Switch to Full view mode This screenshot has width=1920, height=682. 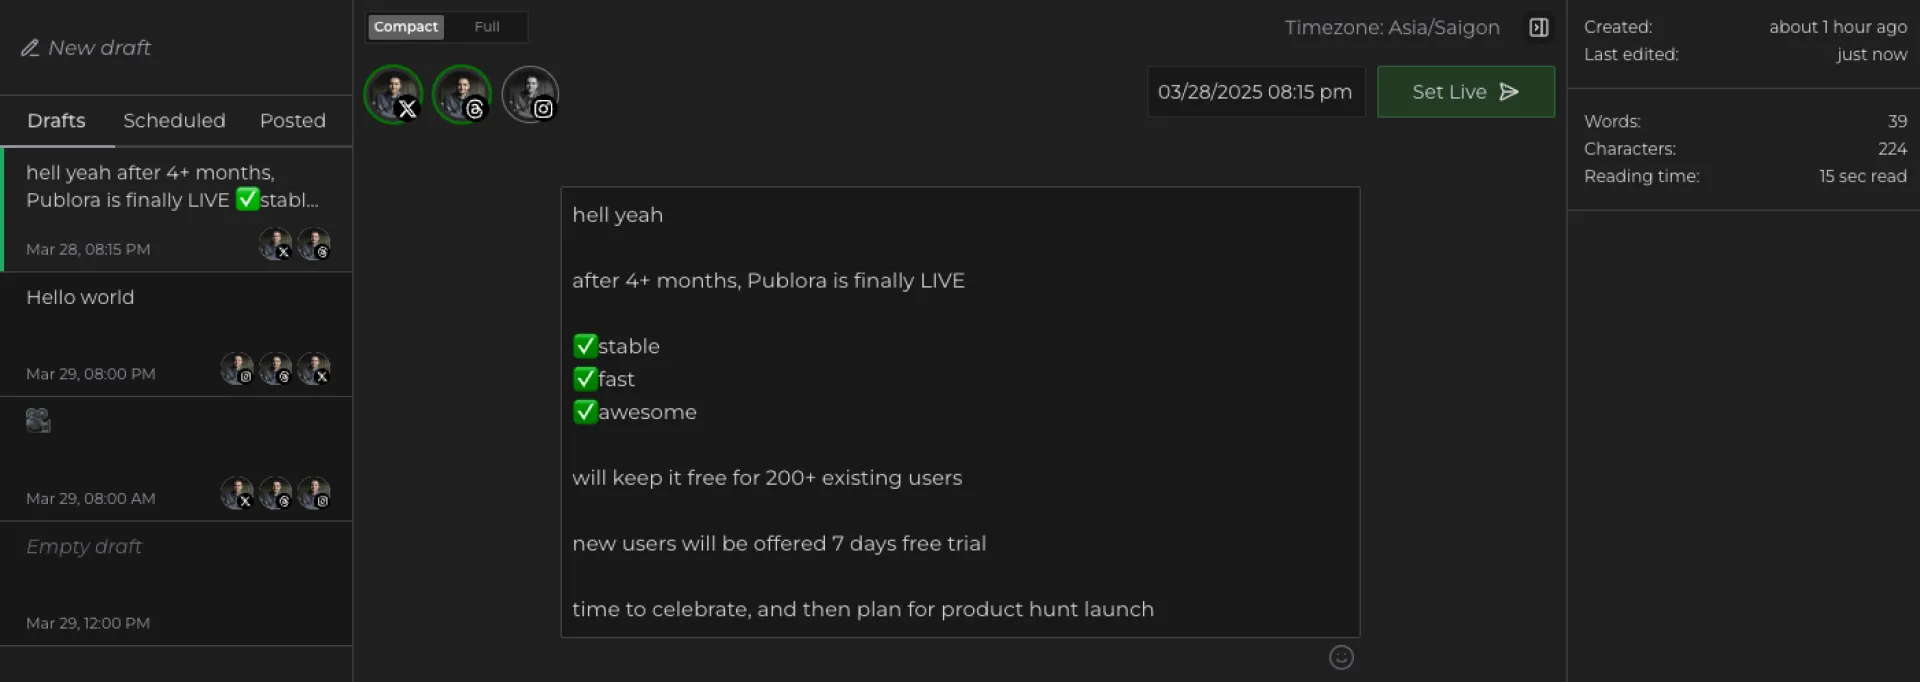487,27
